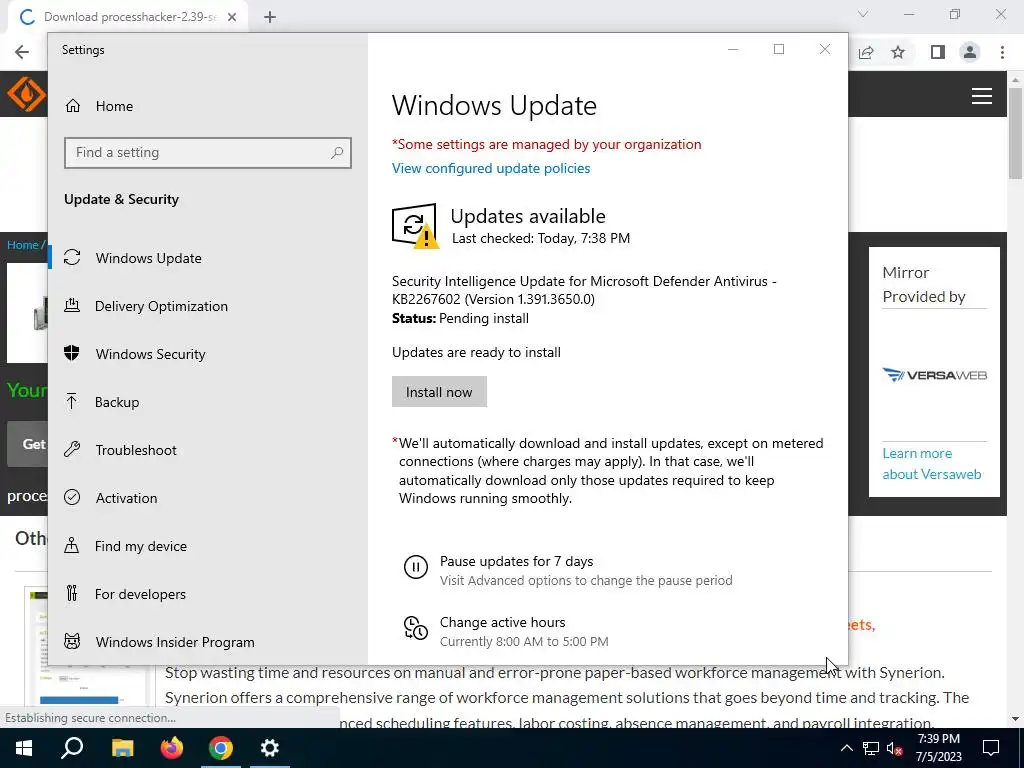Click the For developers icon
The height and width of the screenshot is (768, 1024).
coord(72,594)
